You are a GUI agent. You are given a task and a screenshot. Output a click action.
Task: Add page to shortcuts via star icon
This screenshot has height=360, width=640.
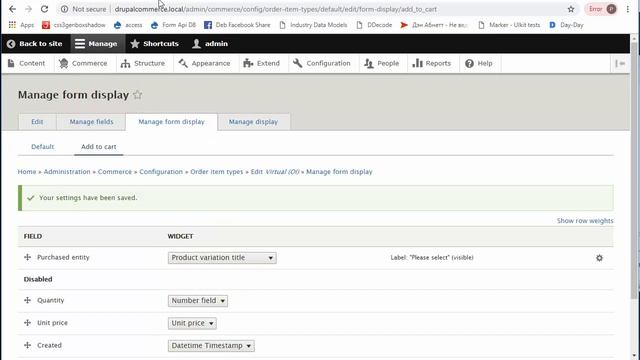pyautogui.click(x=138, y=95)
